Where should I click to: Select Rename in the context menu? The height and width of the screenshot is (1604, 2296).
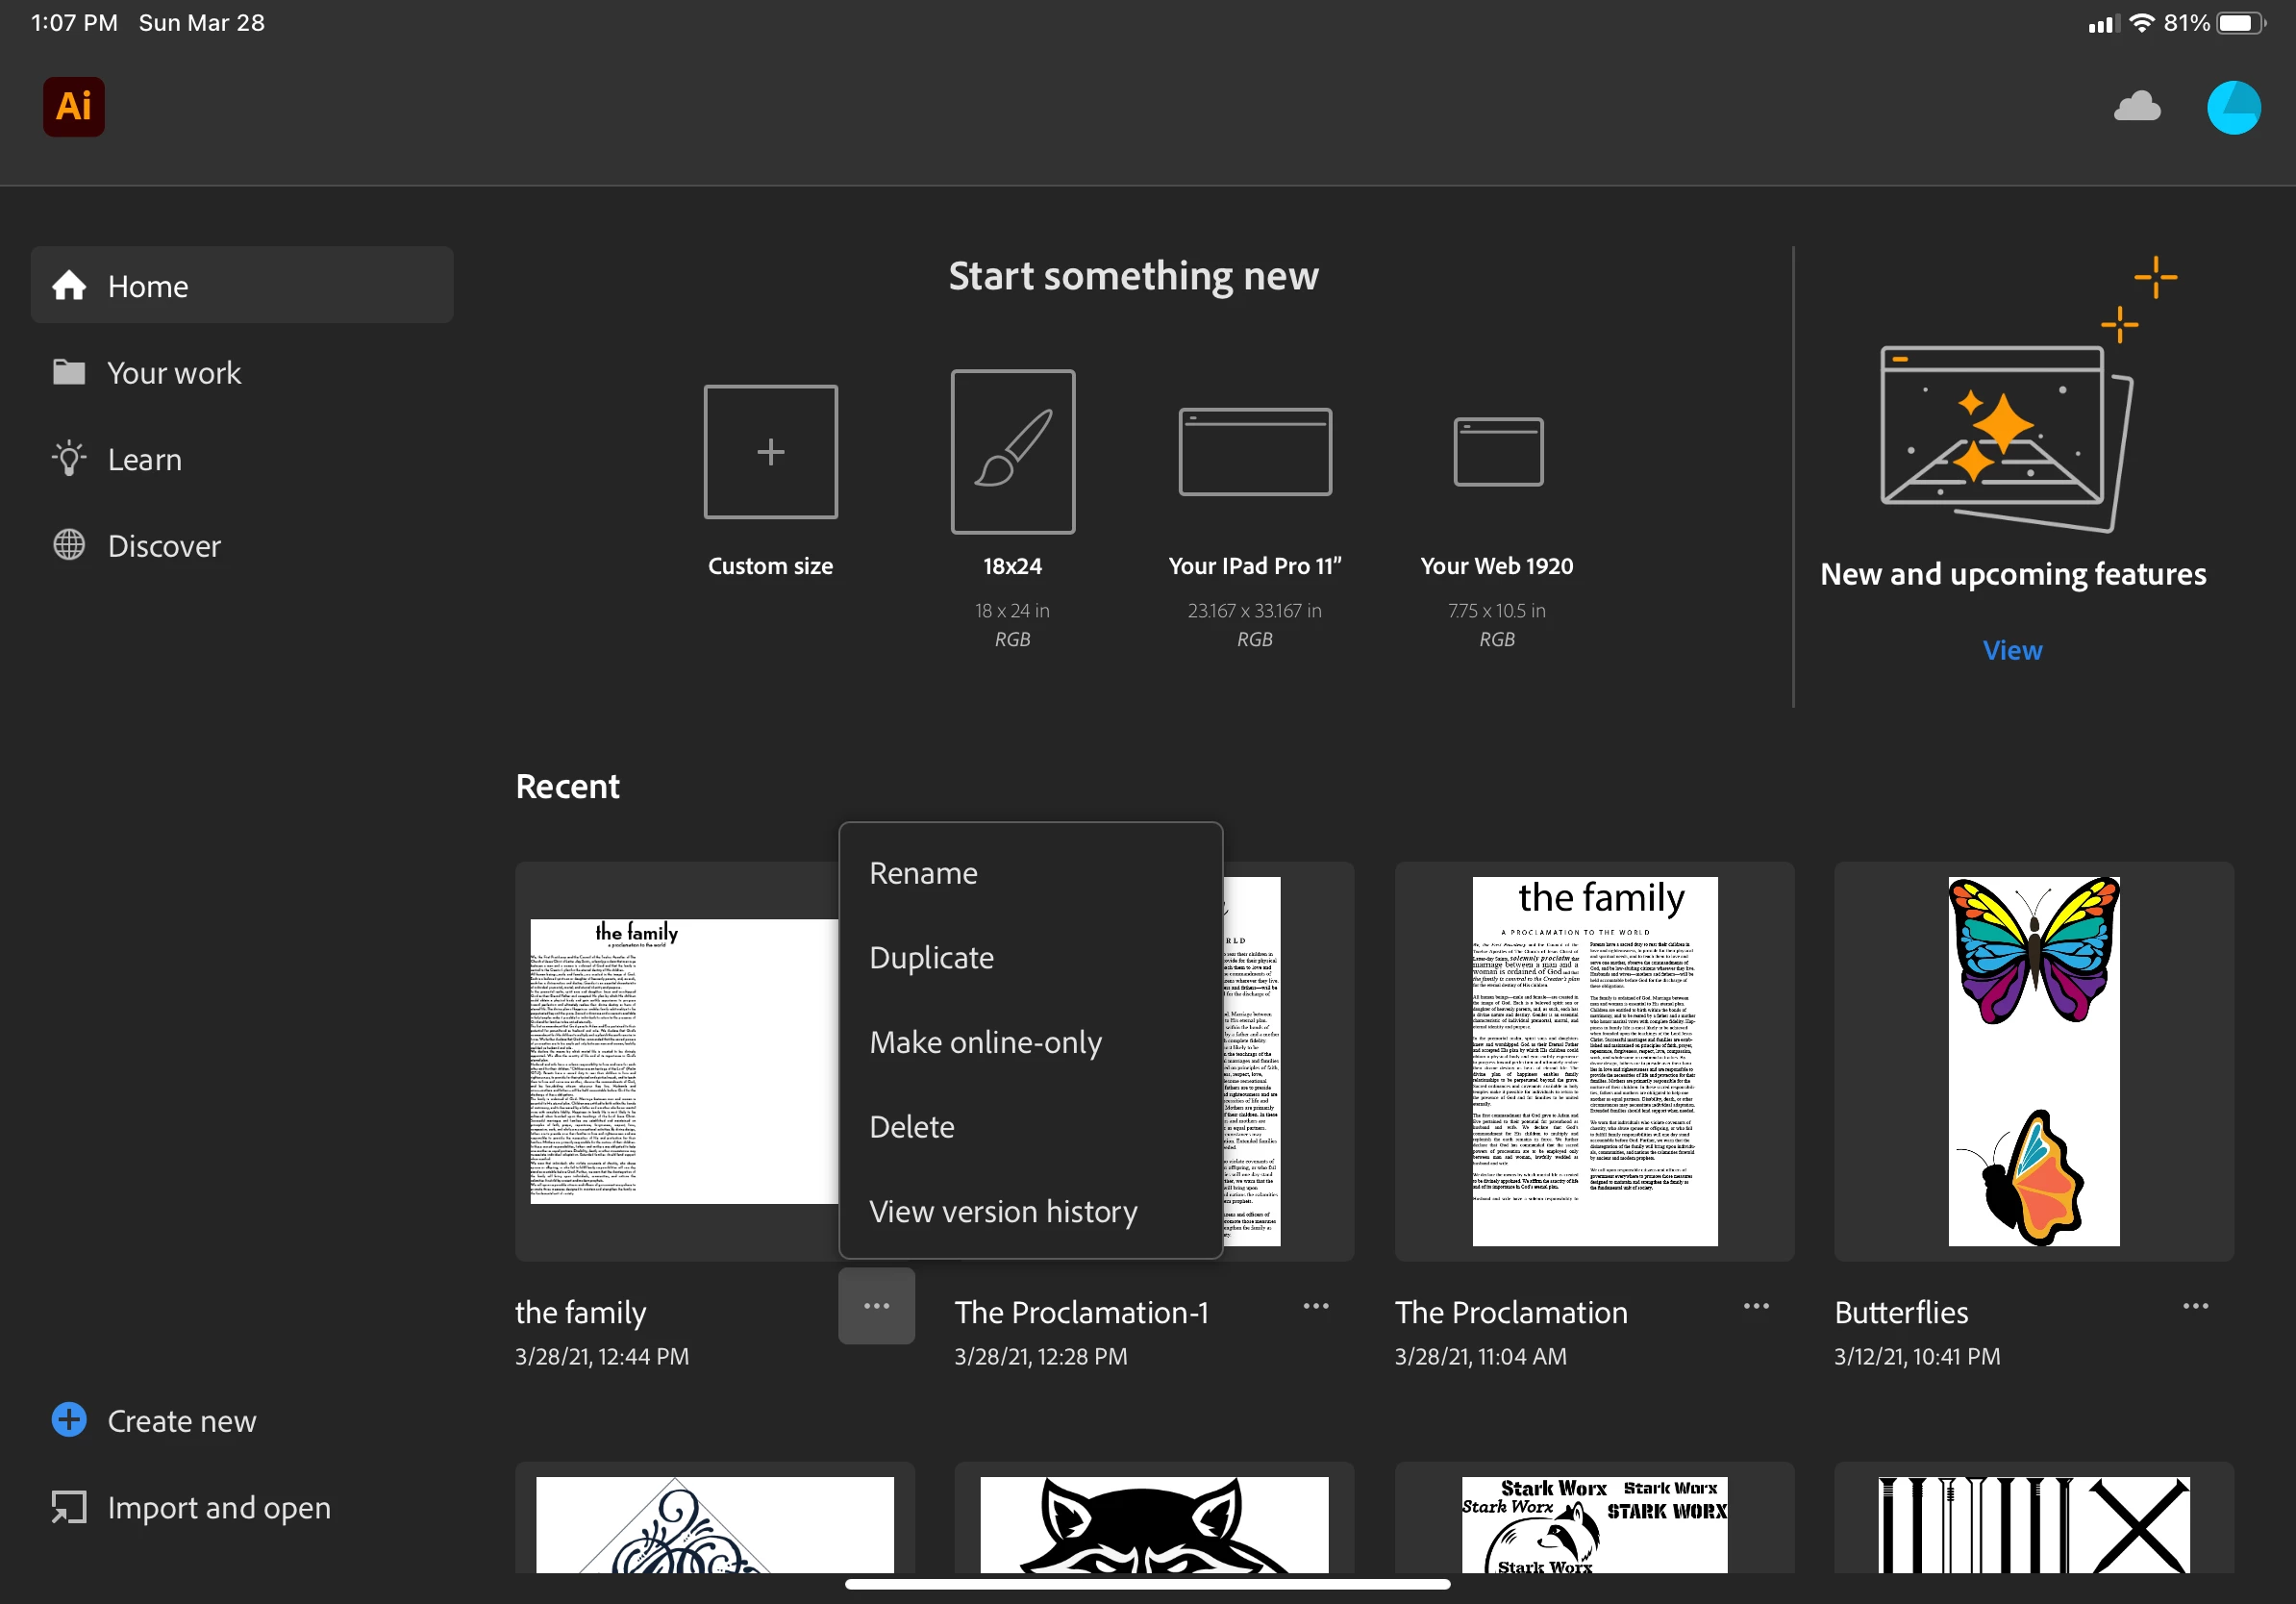coord(923,873)
